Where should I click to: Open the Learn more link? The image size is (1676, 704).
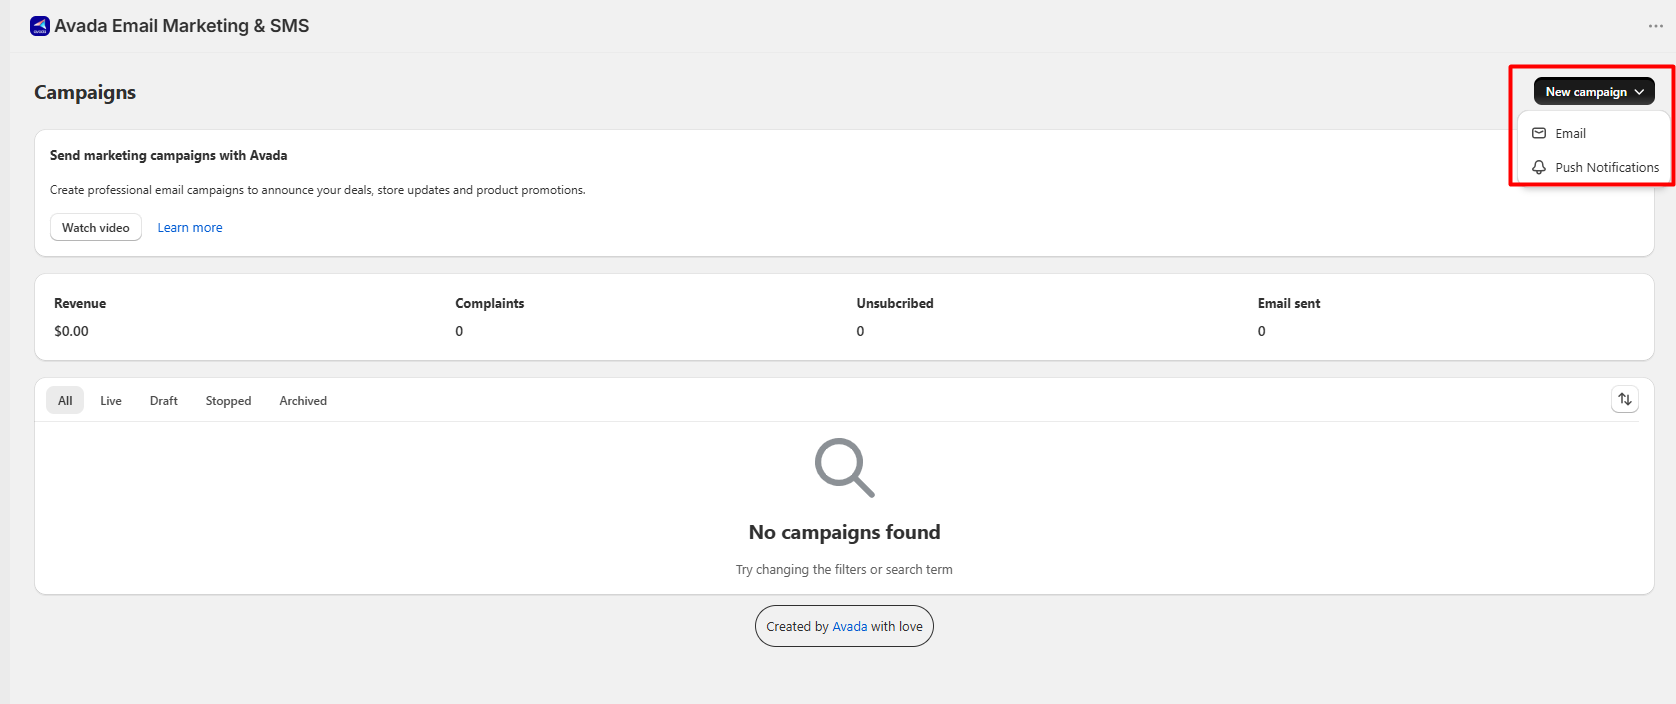pyautogui.click(x=190, y=227)
